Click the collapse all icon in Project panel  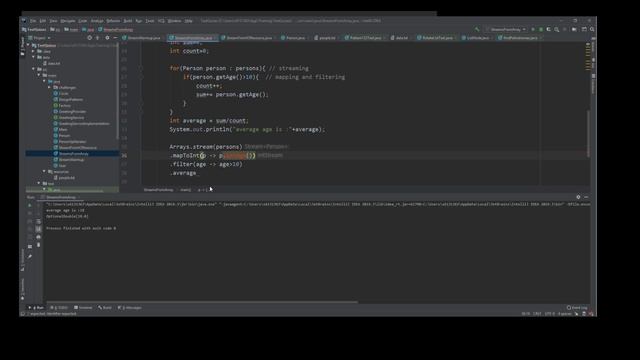click(98, 38)
